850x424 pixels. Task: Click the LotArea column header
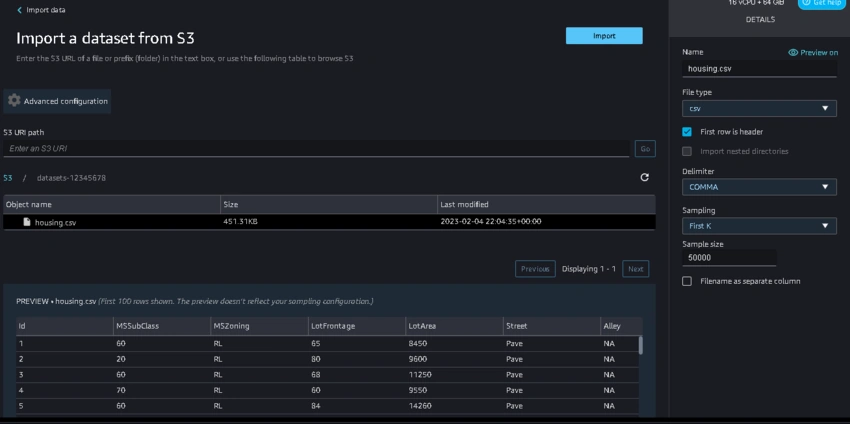(455, 326)
